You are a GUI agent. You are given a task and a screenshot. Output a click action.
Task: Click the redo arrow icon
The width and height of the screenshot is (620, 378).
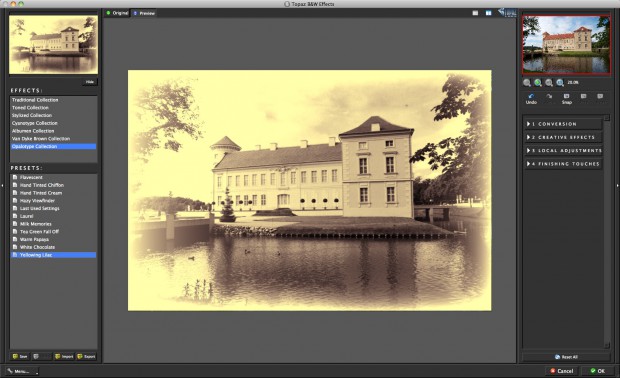[x=549, y=97]
